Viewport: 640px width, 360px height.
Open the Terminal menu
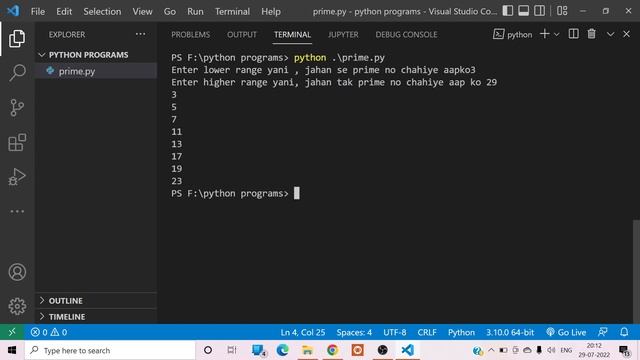(x=232, y=11)
